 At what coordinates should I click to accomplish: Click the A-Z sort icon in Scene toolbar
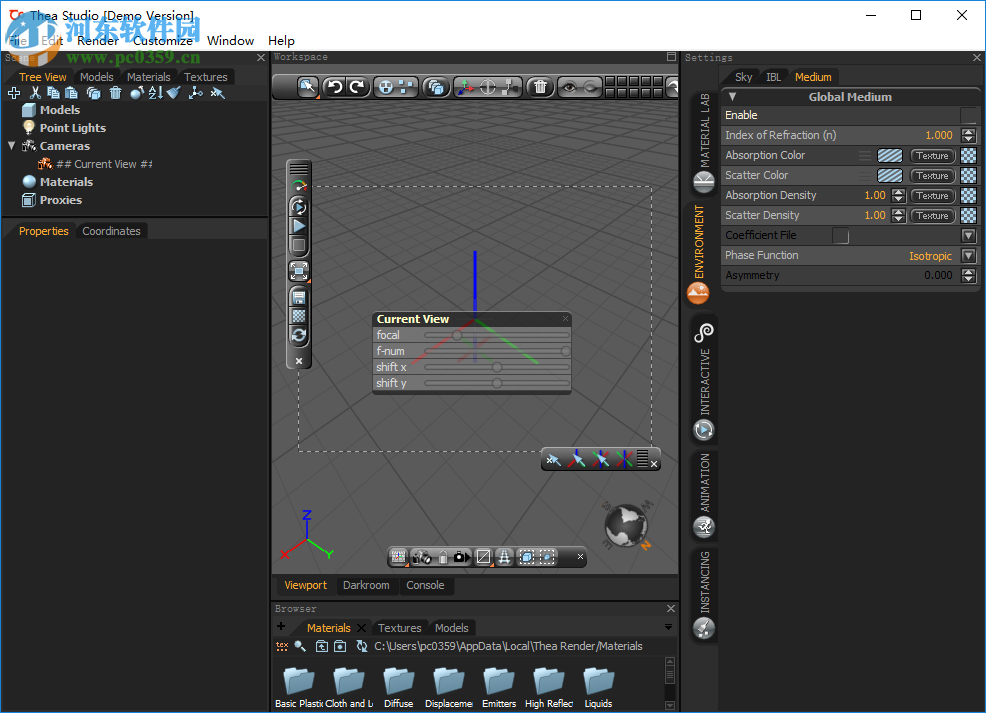pyautogui.click(x=156, y=93)
